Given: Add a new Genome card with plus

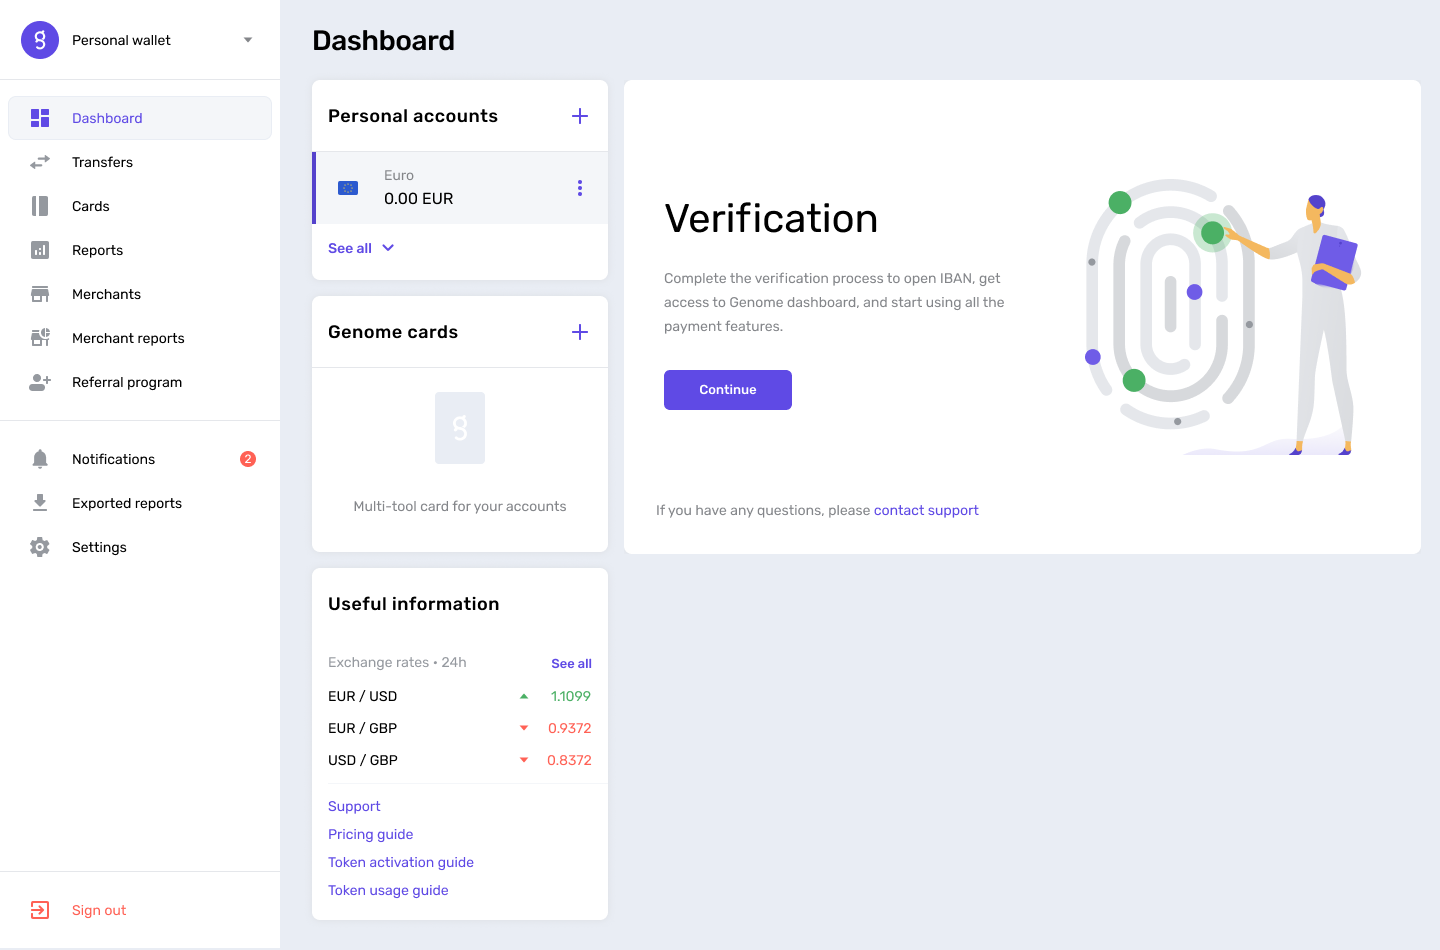Looking at the screenshot, I should [x=580, y=332].
